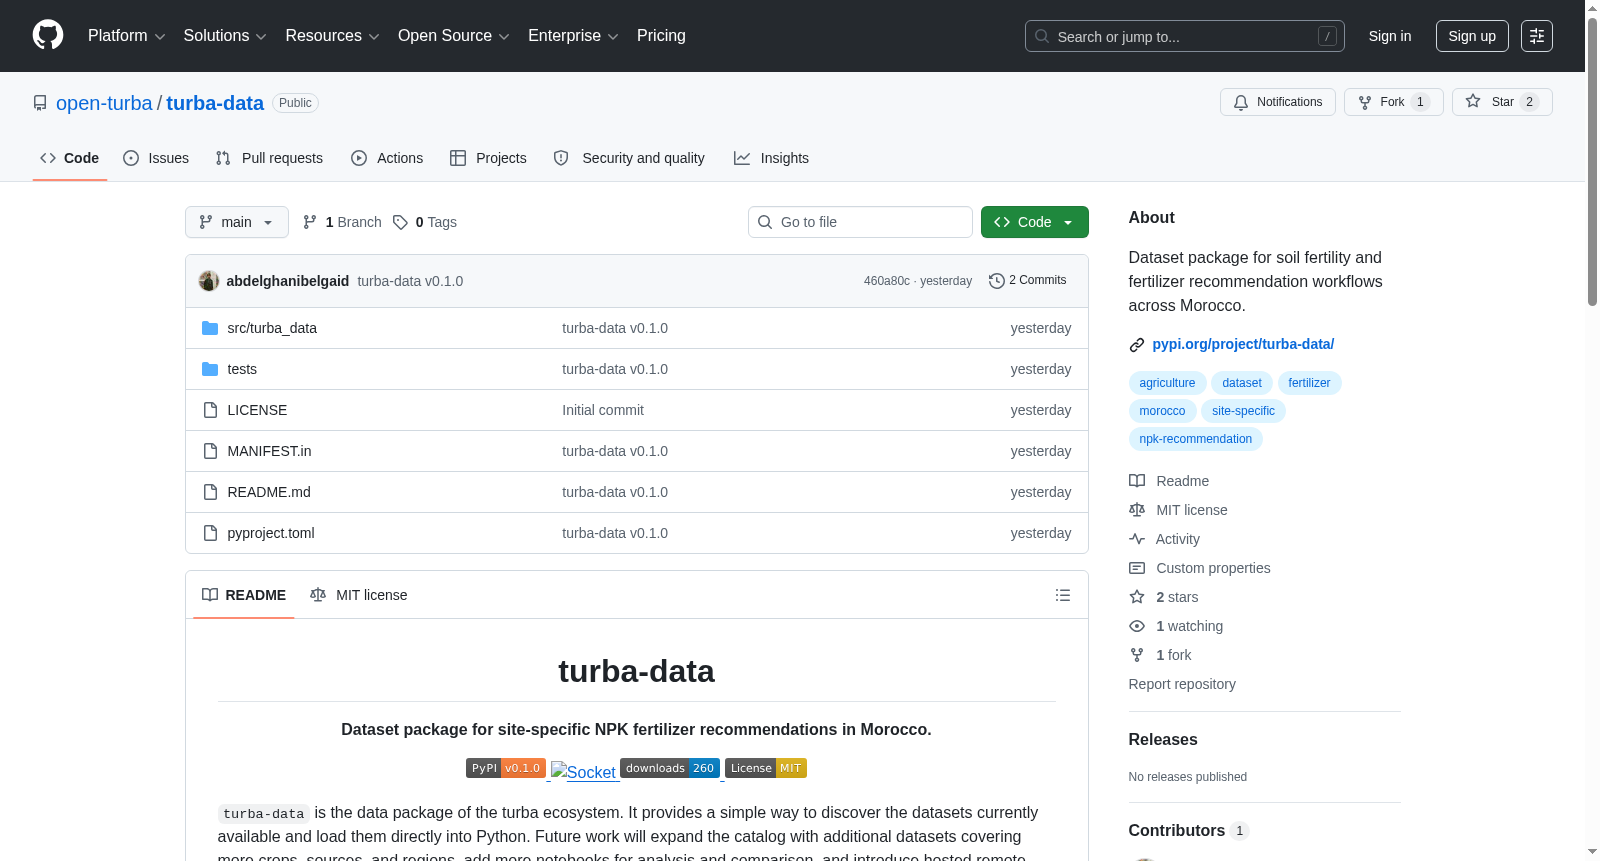Click the Sign in link
The width and height of the screenshot is (1600, 861).
coord(1390,36)
